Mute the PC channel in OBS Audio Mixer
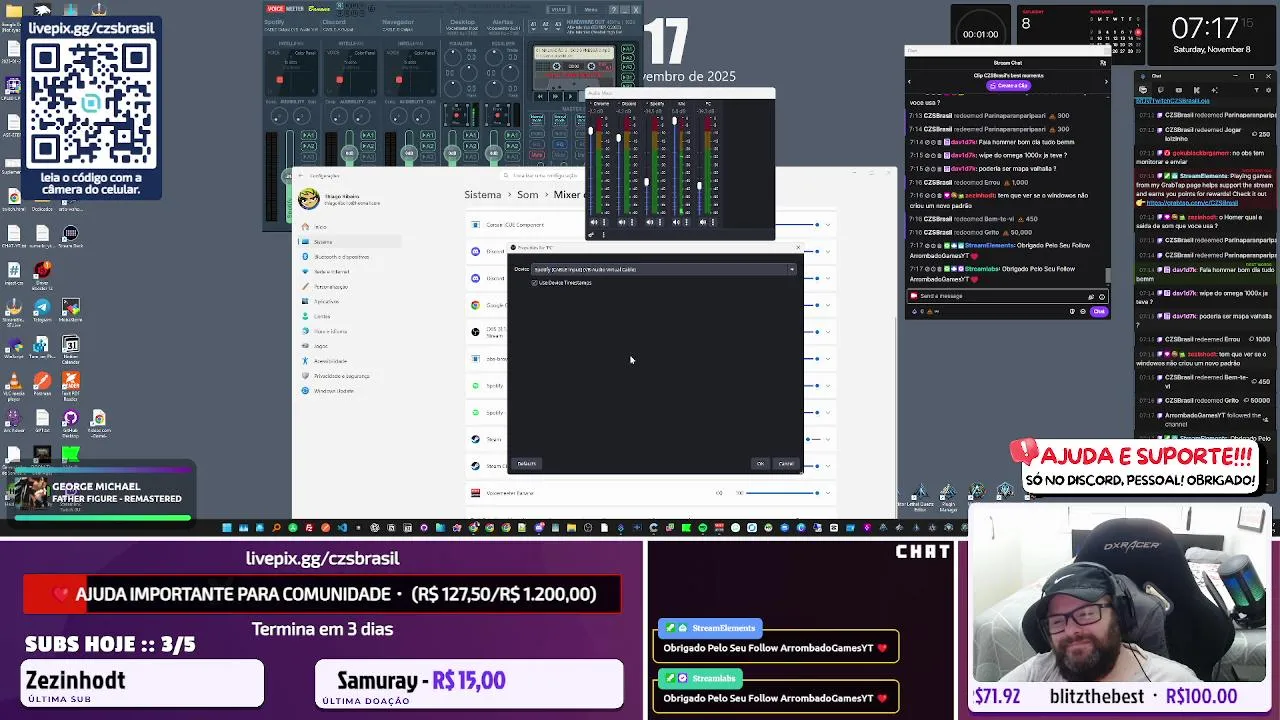This screenshot has height=720, width=1280. click(703, 222)
